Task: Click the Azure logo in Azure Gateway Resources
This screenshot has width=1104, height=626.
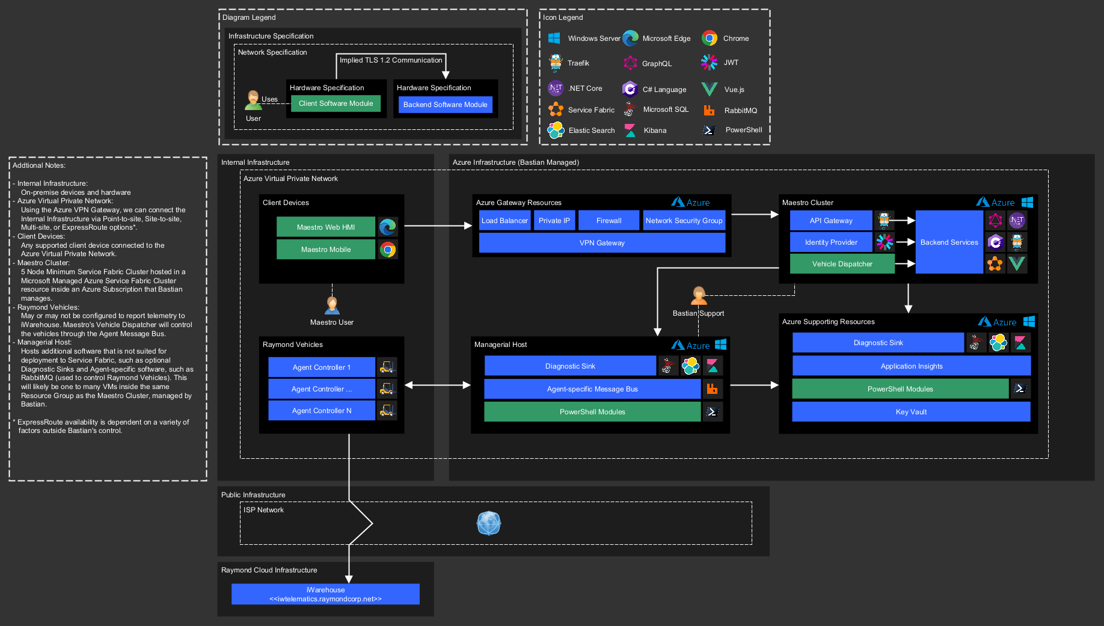Action: click(690, 203)
